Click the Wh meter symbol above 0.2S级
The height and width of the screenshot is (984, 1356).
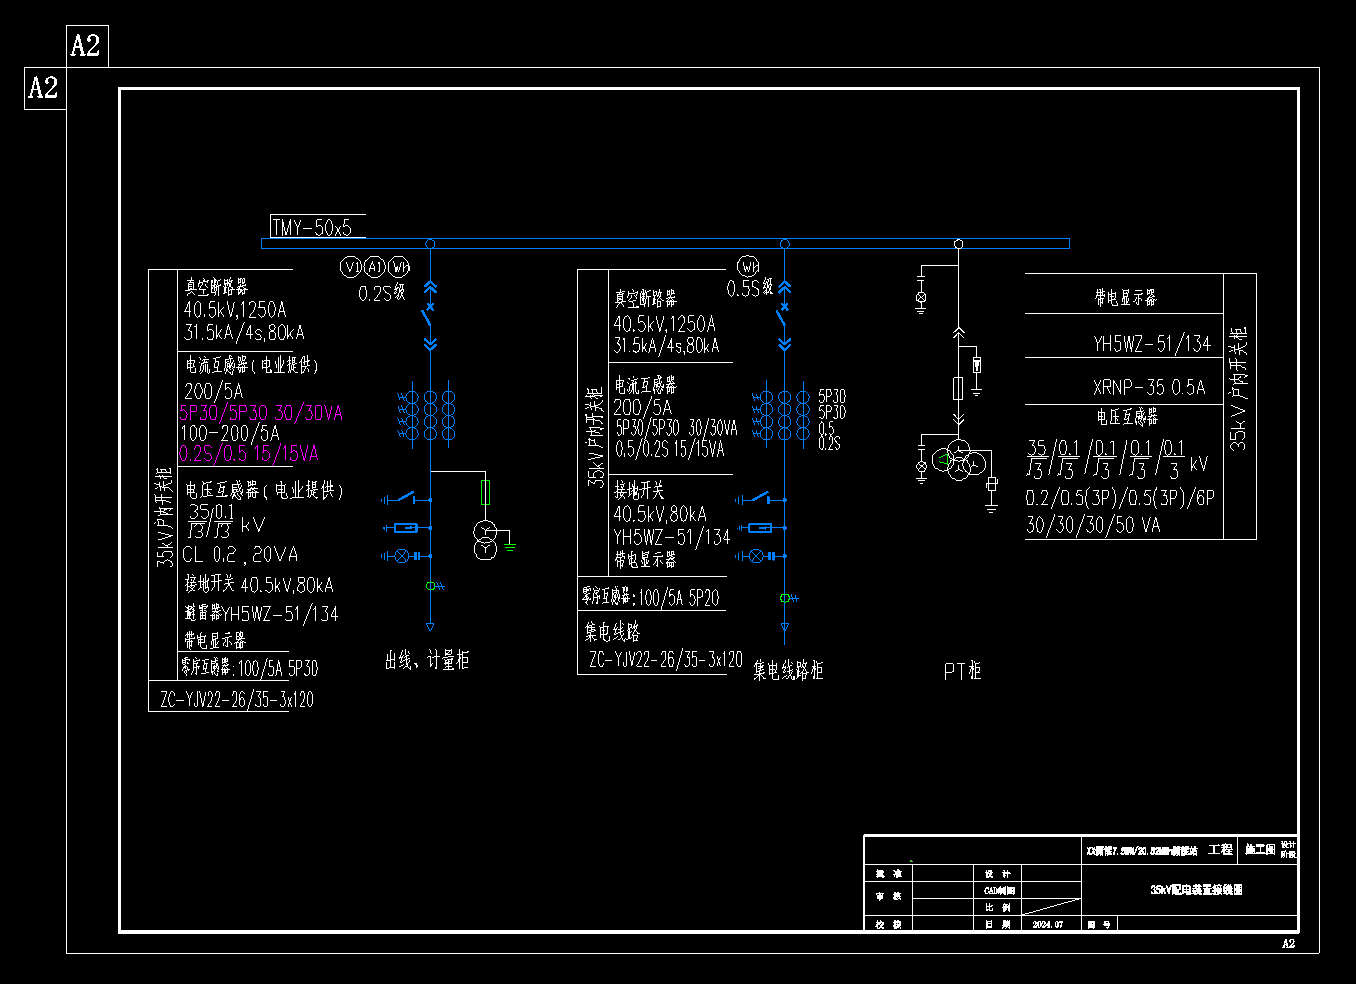pyautogui.click(x=399, y=267)
